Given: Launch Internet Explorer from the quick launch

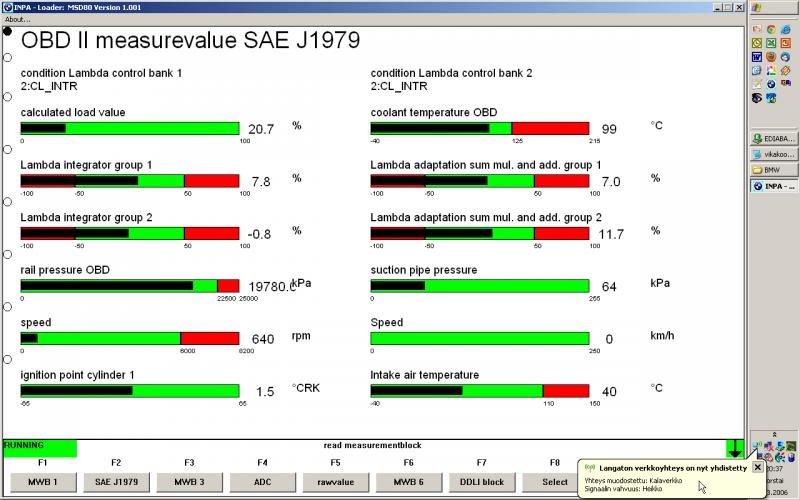Looking at the screenshot, I should click(785, 29).
